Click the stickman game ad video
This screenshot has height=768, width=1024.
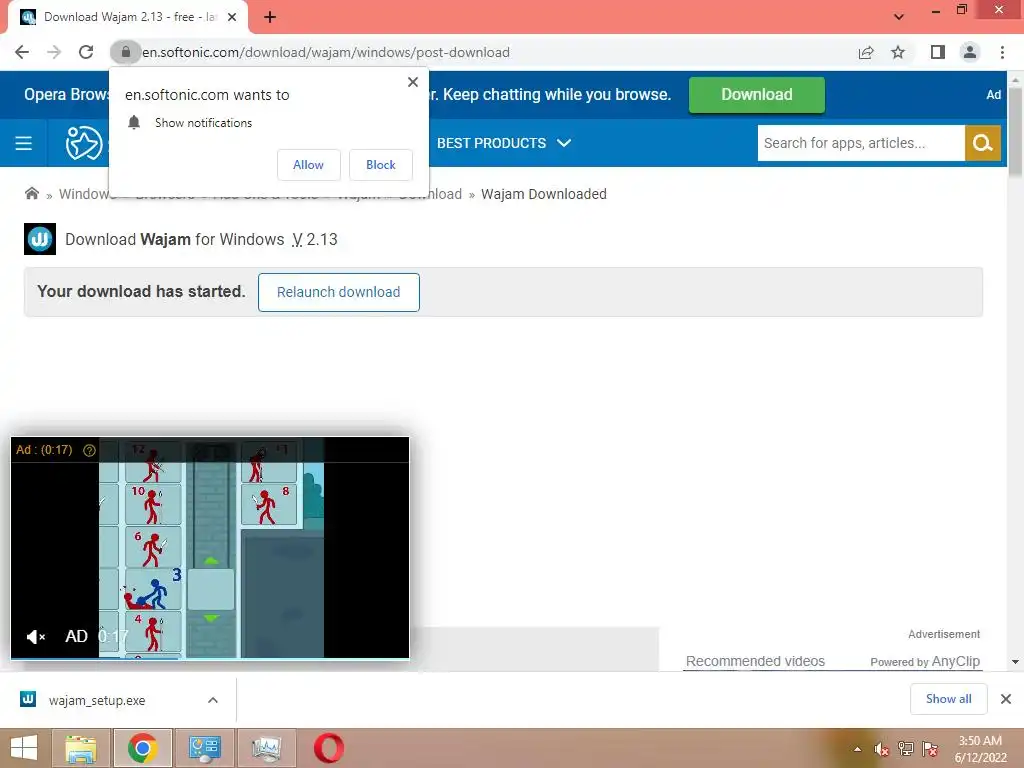click(x=210, y=548)
